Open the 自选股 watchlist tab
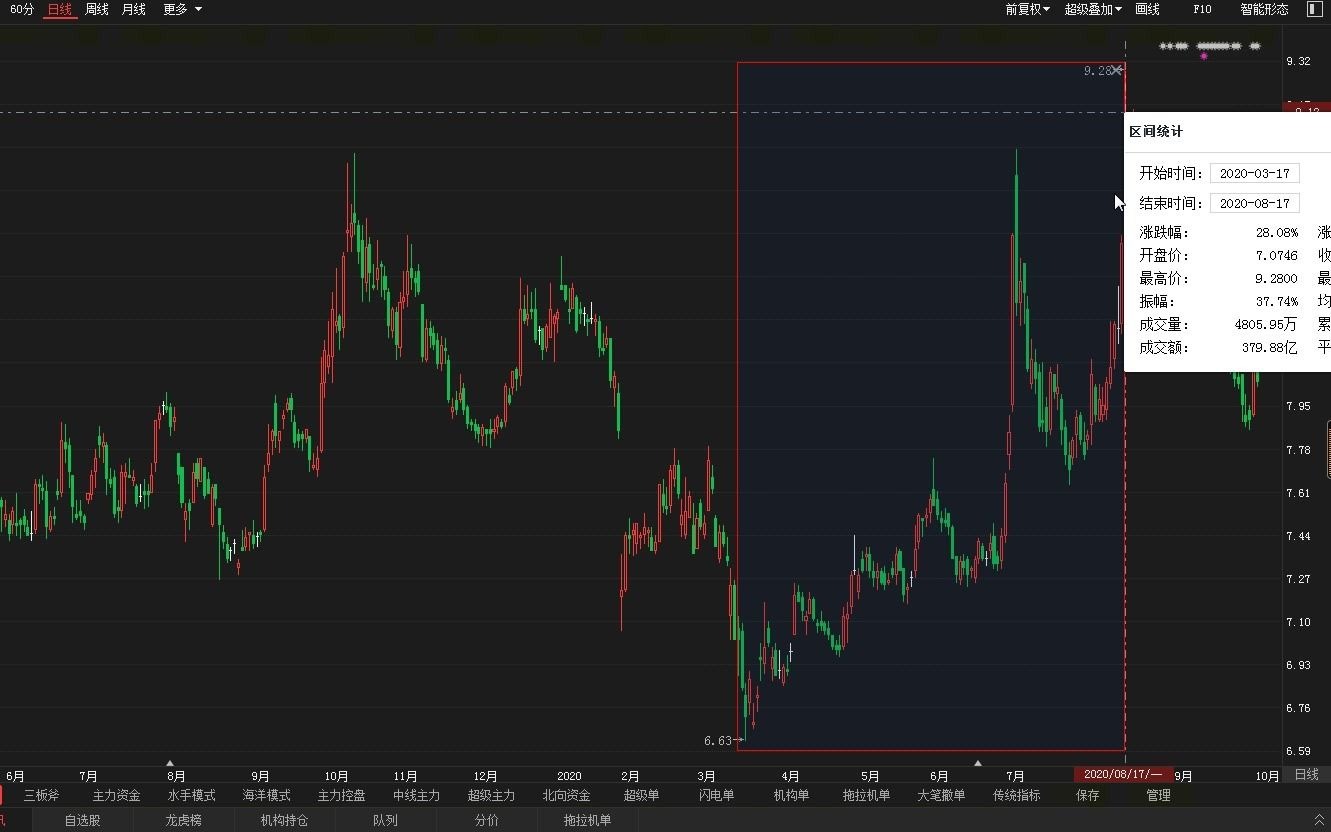 pos(82,820)
